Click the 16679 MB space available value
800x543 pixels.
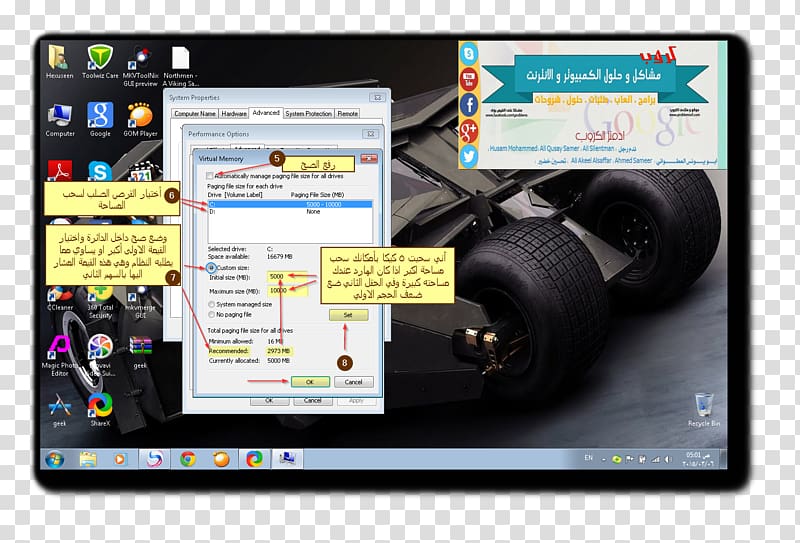click(x=280, y=257)
